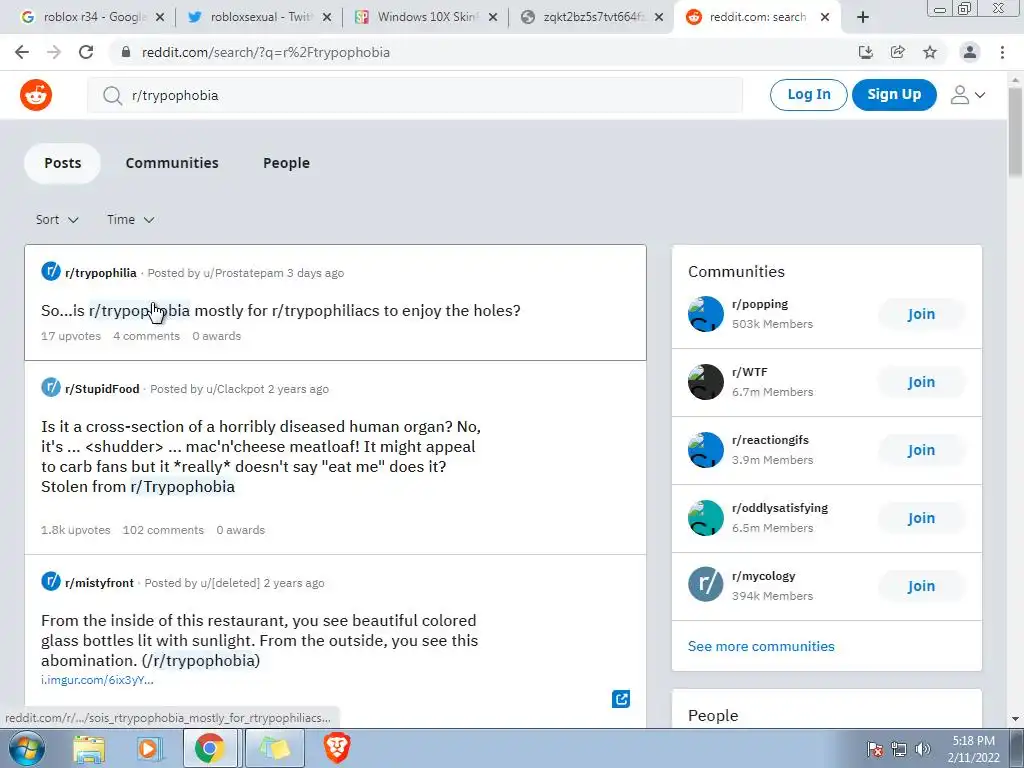Viewport: 1024px width, 768px height.
Task: Click the volume speaker tray icon
Action: (923, 749)
